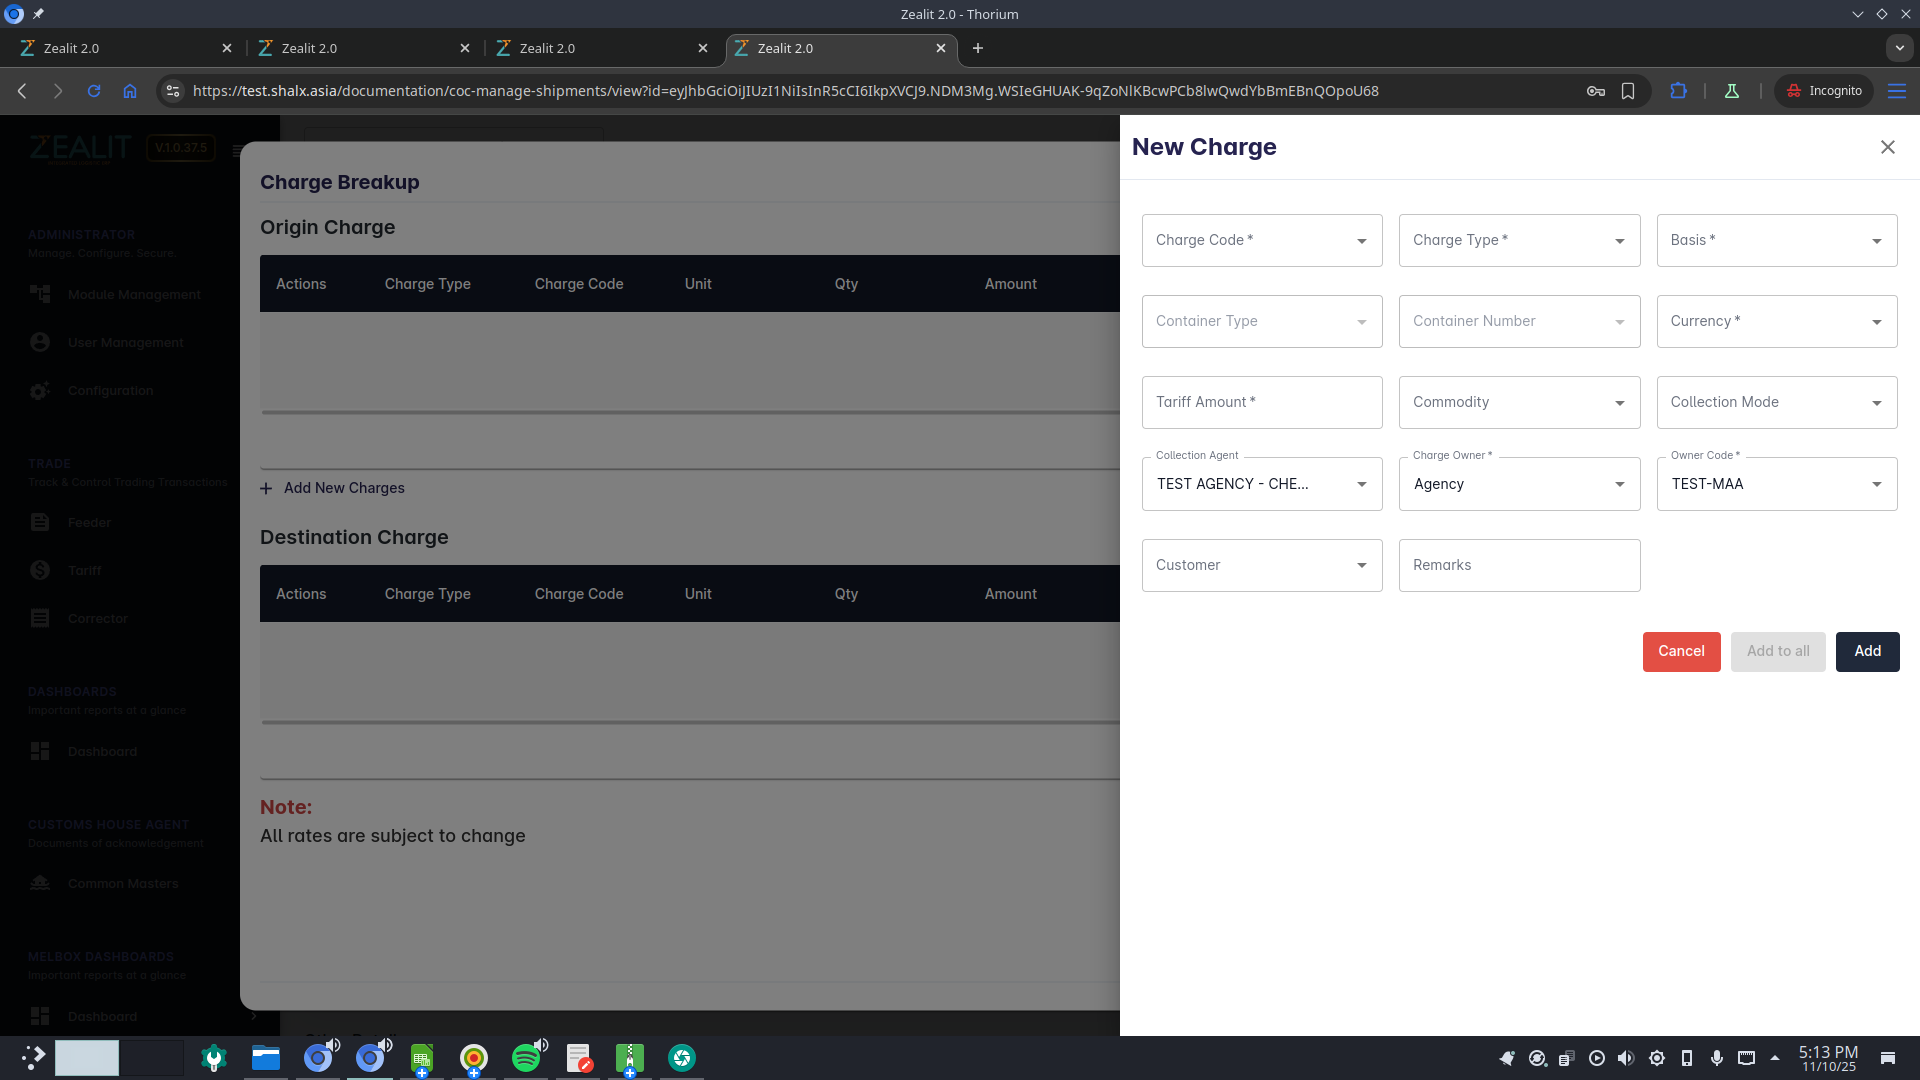Open the password key icon
The image size is (1920, 1080).
(x=1596, y=91)
